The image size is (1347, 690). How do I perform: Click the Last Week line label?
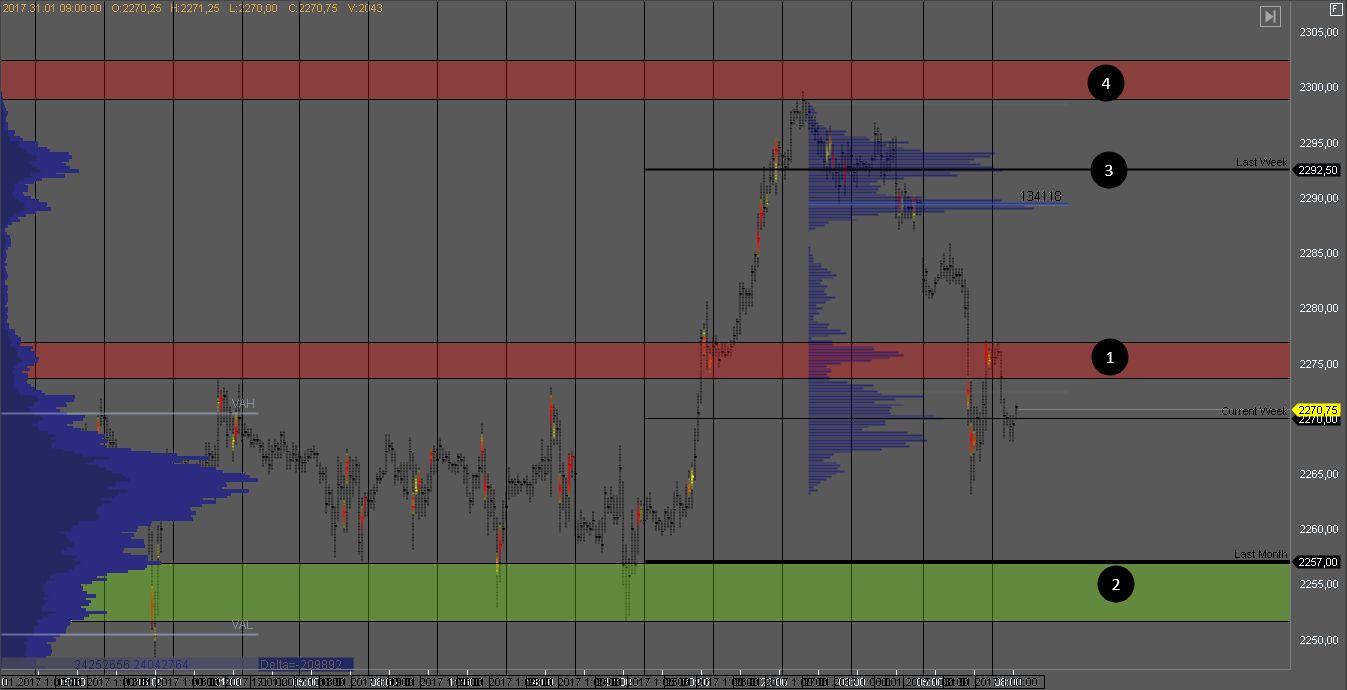1260,162
